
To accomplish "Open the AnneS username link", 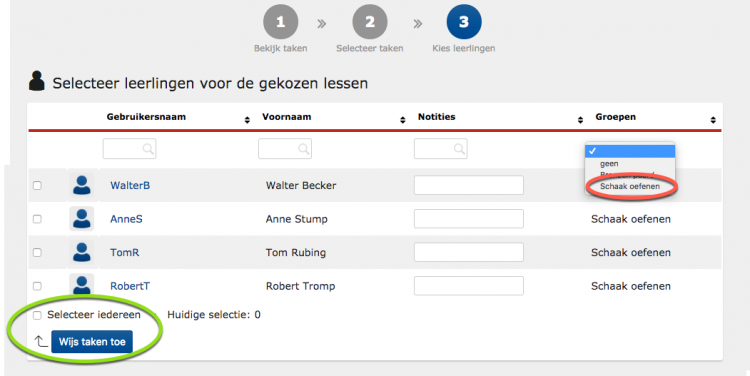I will coord(126,219).
